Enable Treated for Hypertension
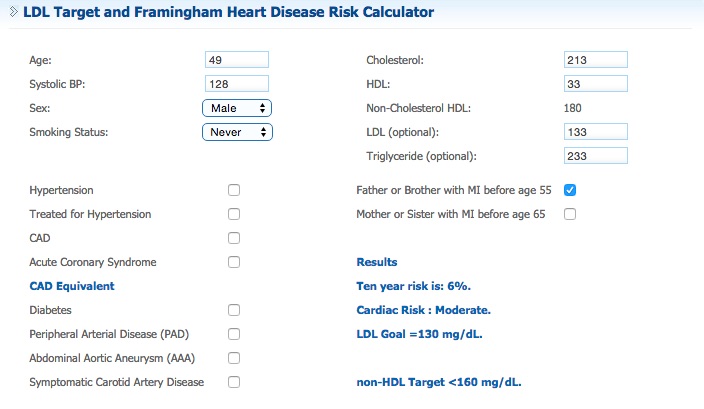 (x=234, y=214)
